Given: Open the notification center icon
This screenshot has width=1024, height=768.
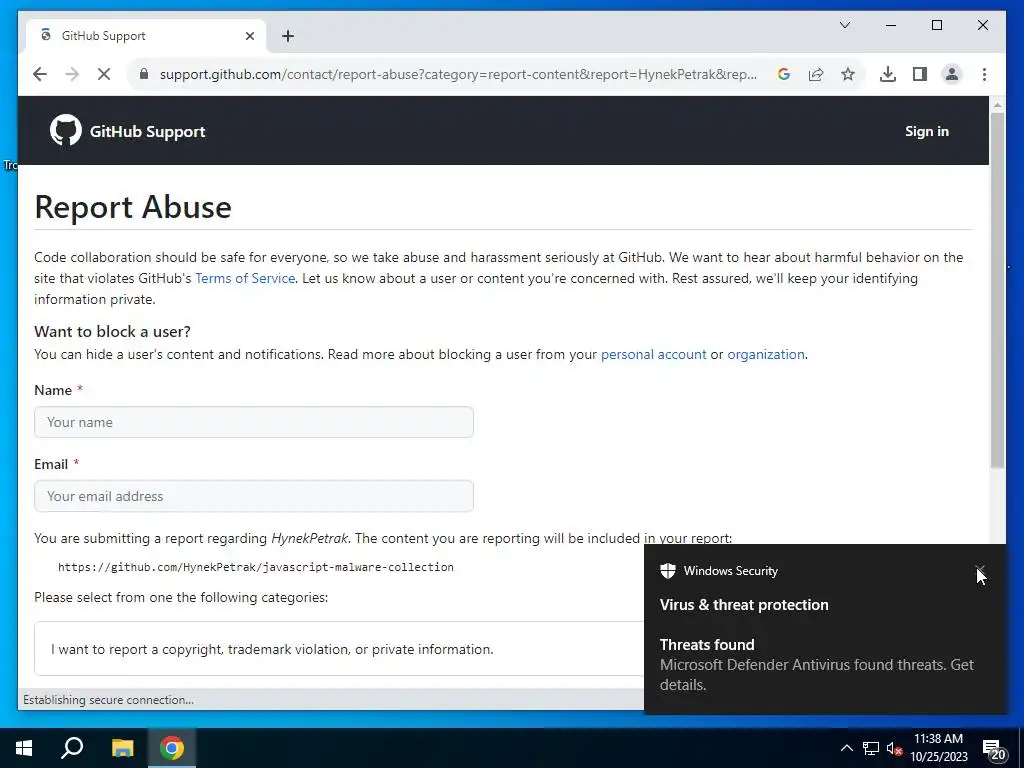Looking at the screenshot, I should pyautogui.click(x=995, y=749).
